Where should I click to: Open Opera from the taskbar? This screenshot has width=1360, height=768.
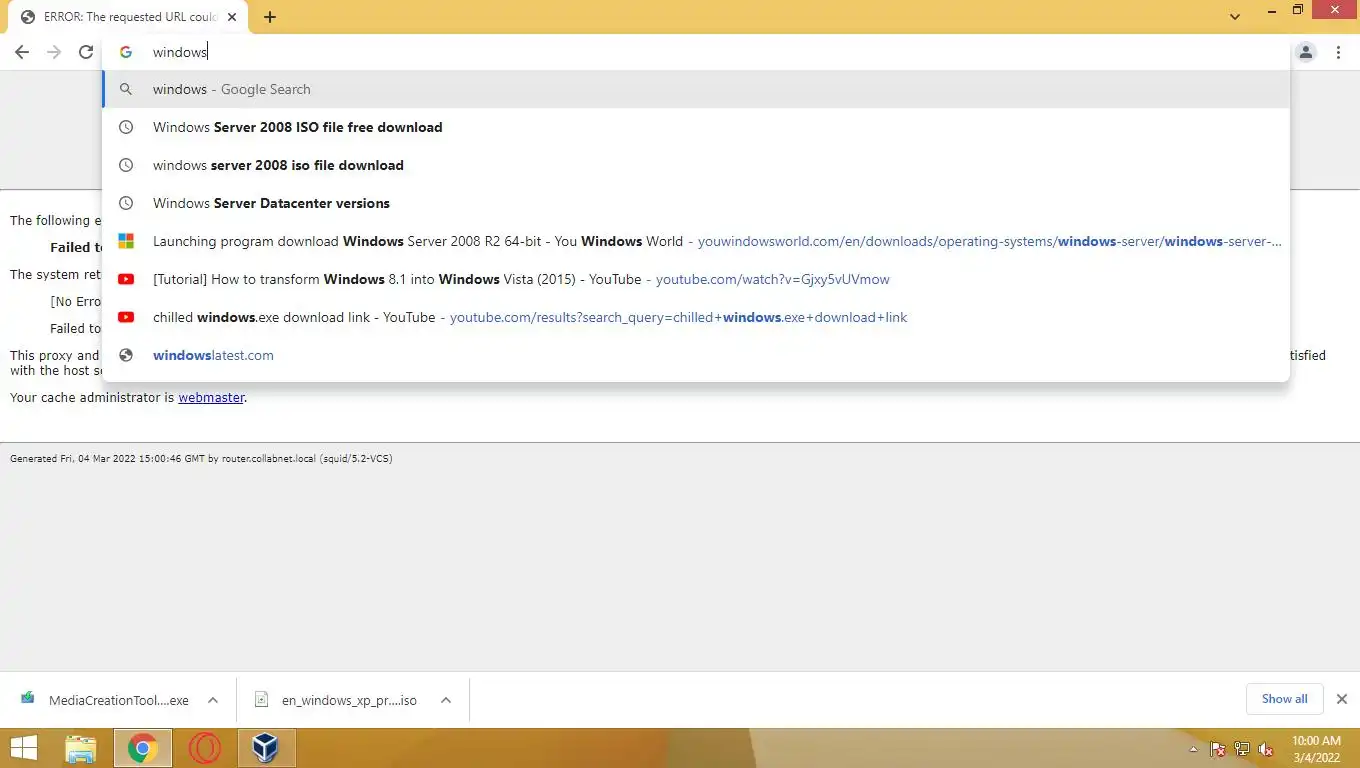coord(204,748)
